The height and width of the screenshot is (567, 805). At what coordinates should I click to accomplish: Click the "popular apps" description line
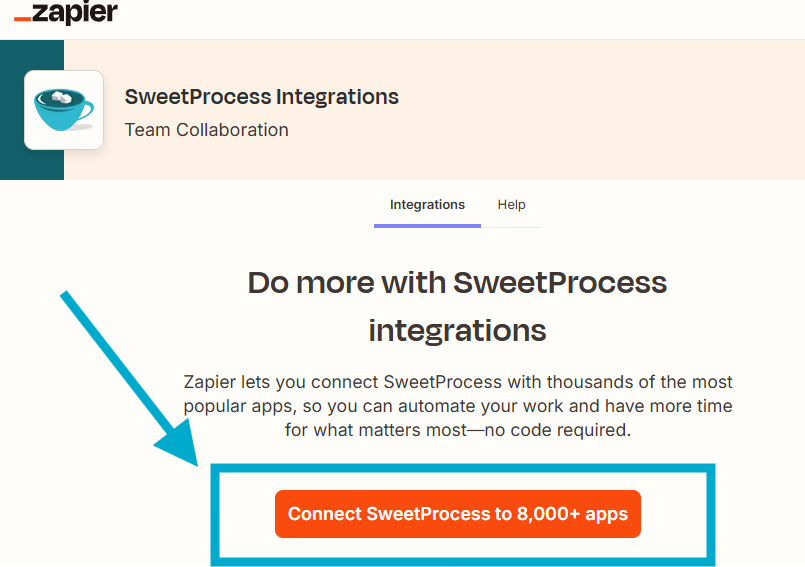[x=458, y=407]
